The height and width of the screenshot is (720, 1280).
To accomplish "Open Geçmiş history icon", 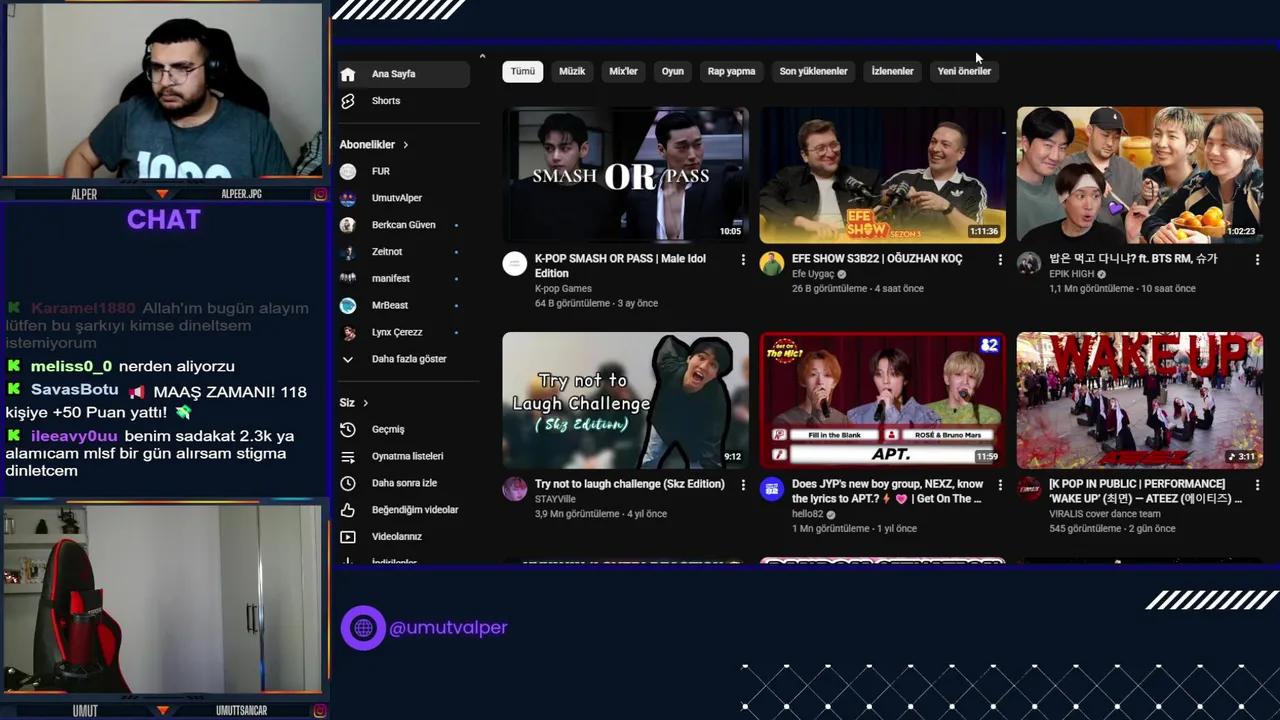I will (348, 429).
